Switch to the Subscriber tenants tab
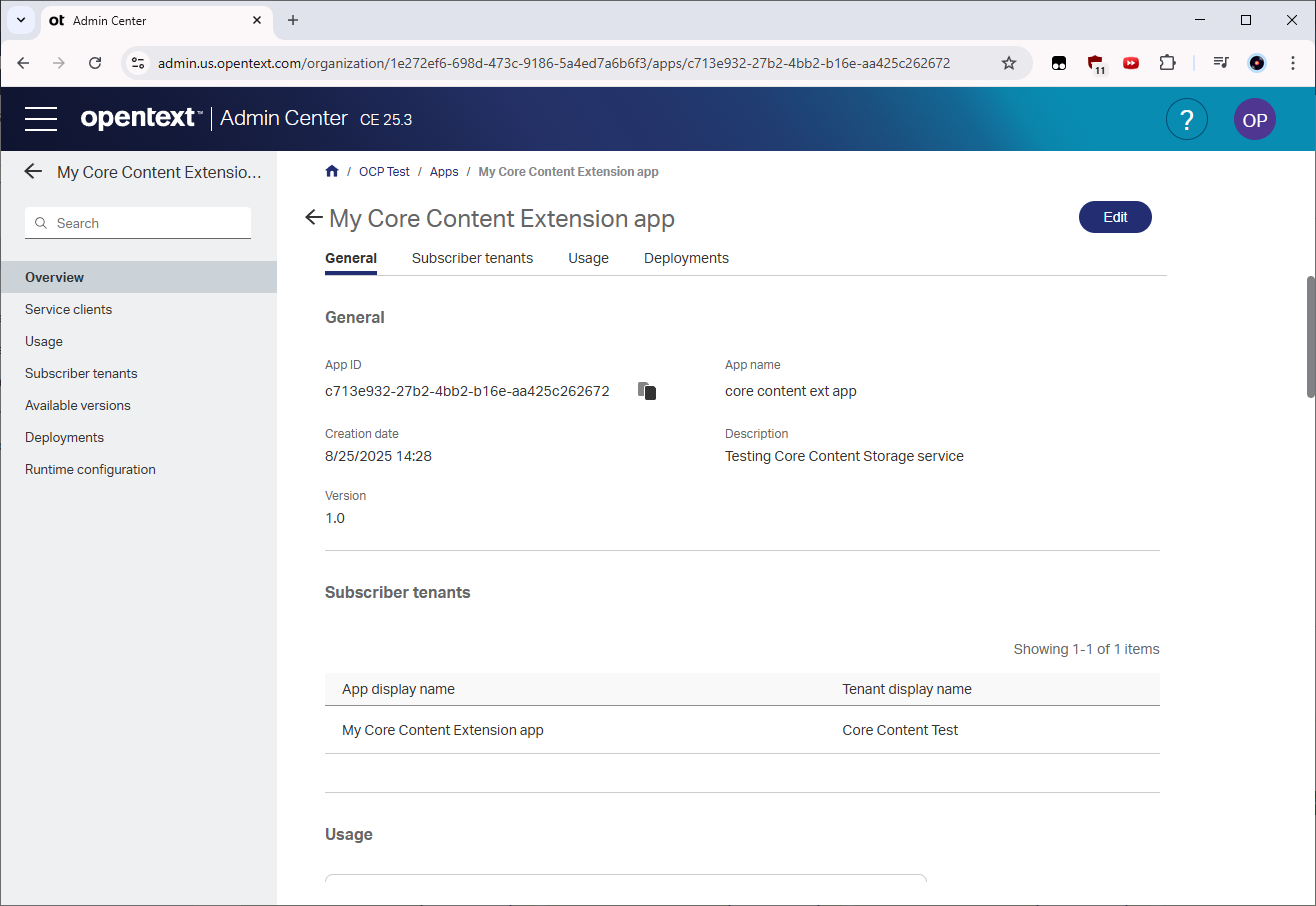The width and height of the screenshot is (1316, 906). click(x=472, y=258)
